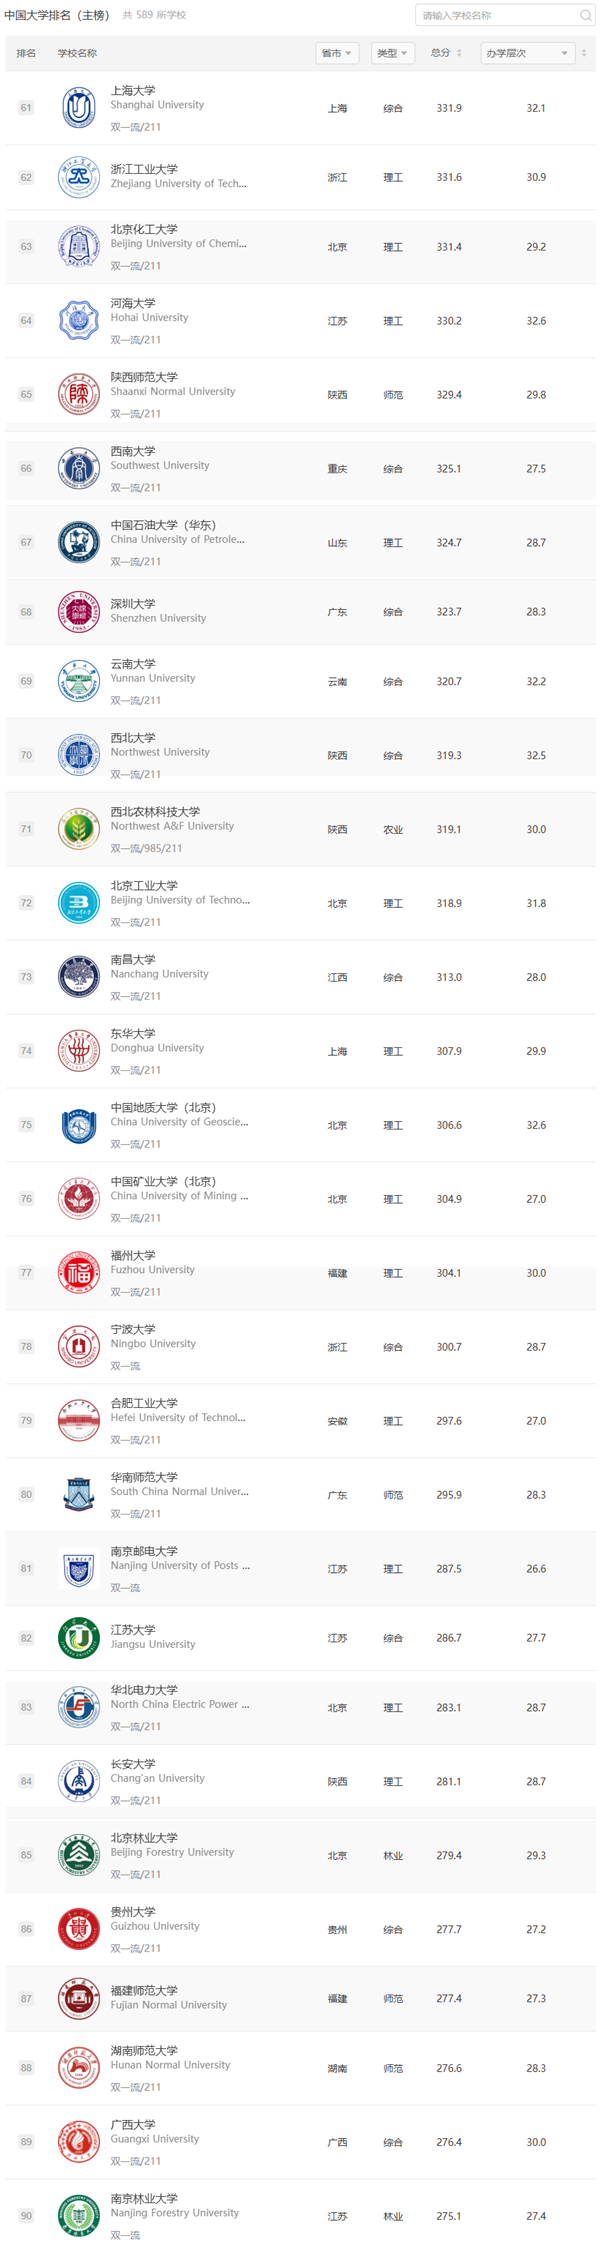Click the Fuzhou University logo

(x=78, y=1273)
